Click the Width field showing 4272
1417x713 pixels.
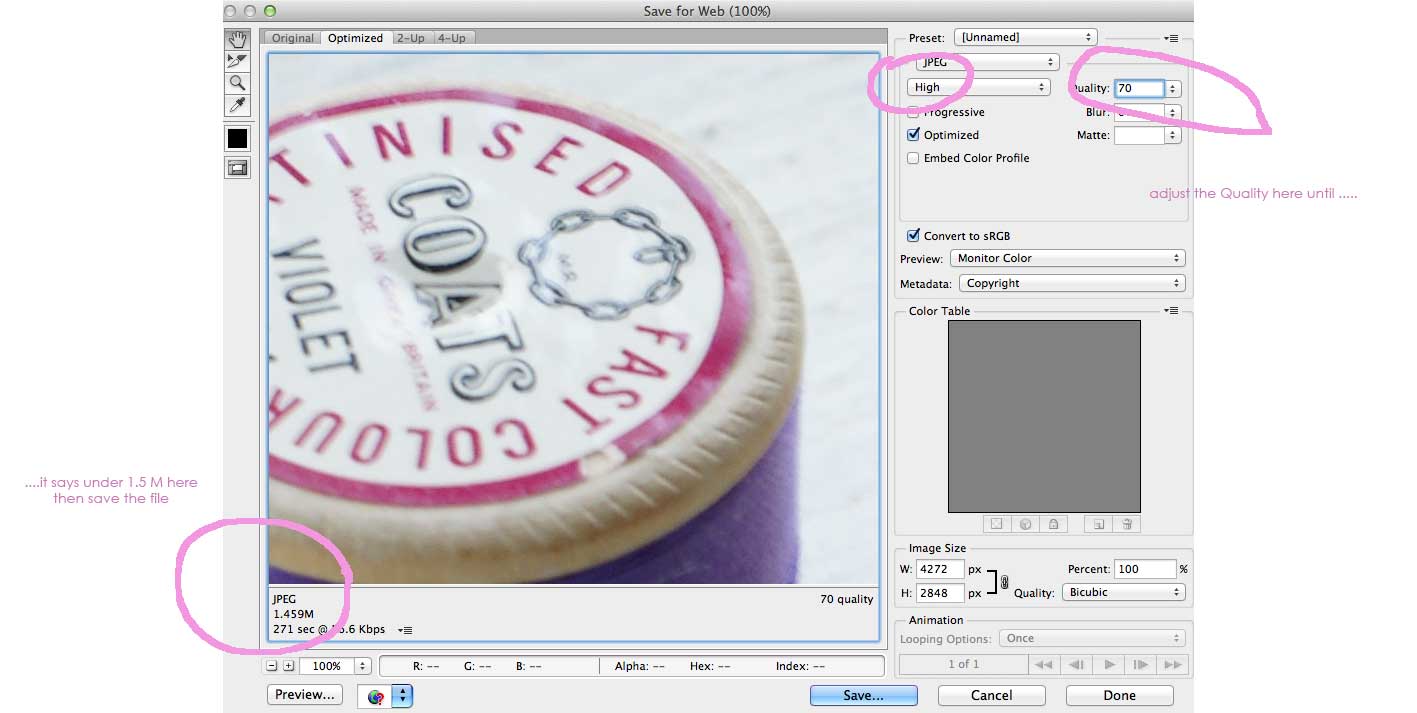point(940,569)
